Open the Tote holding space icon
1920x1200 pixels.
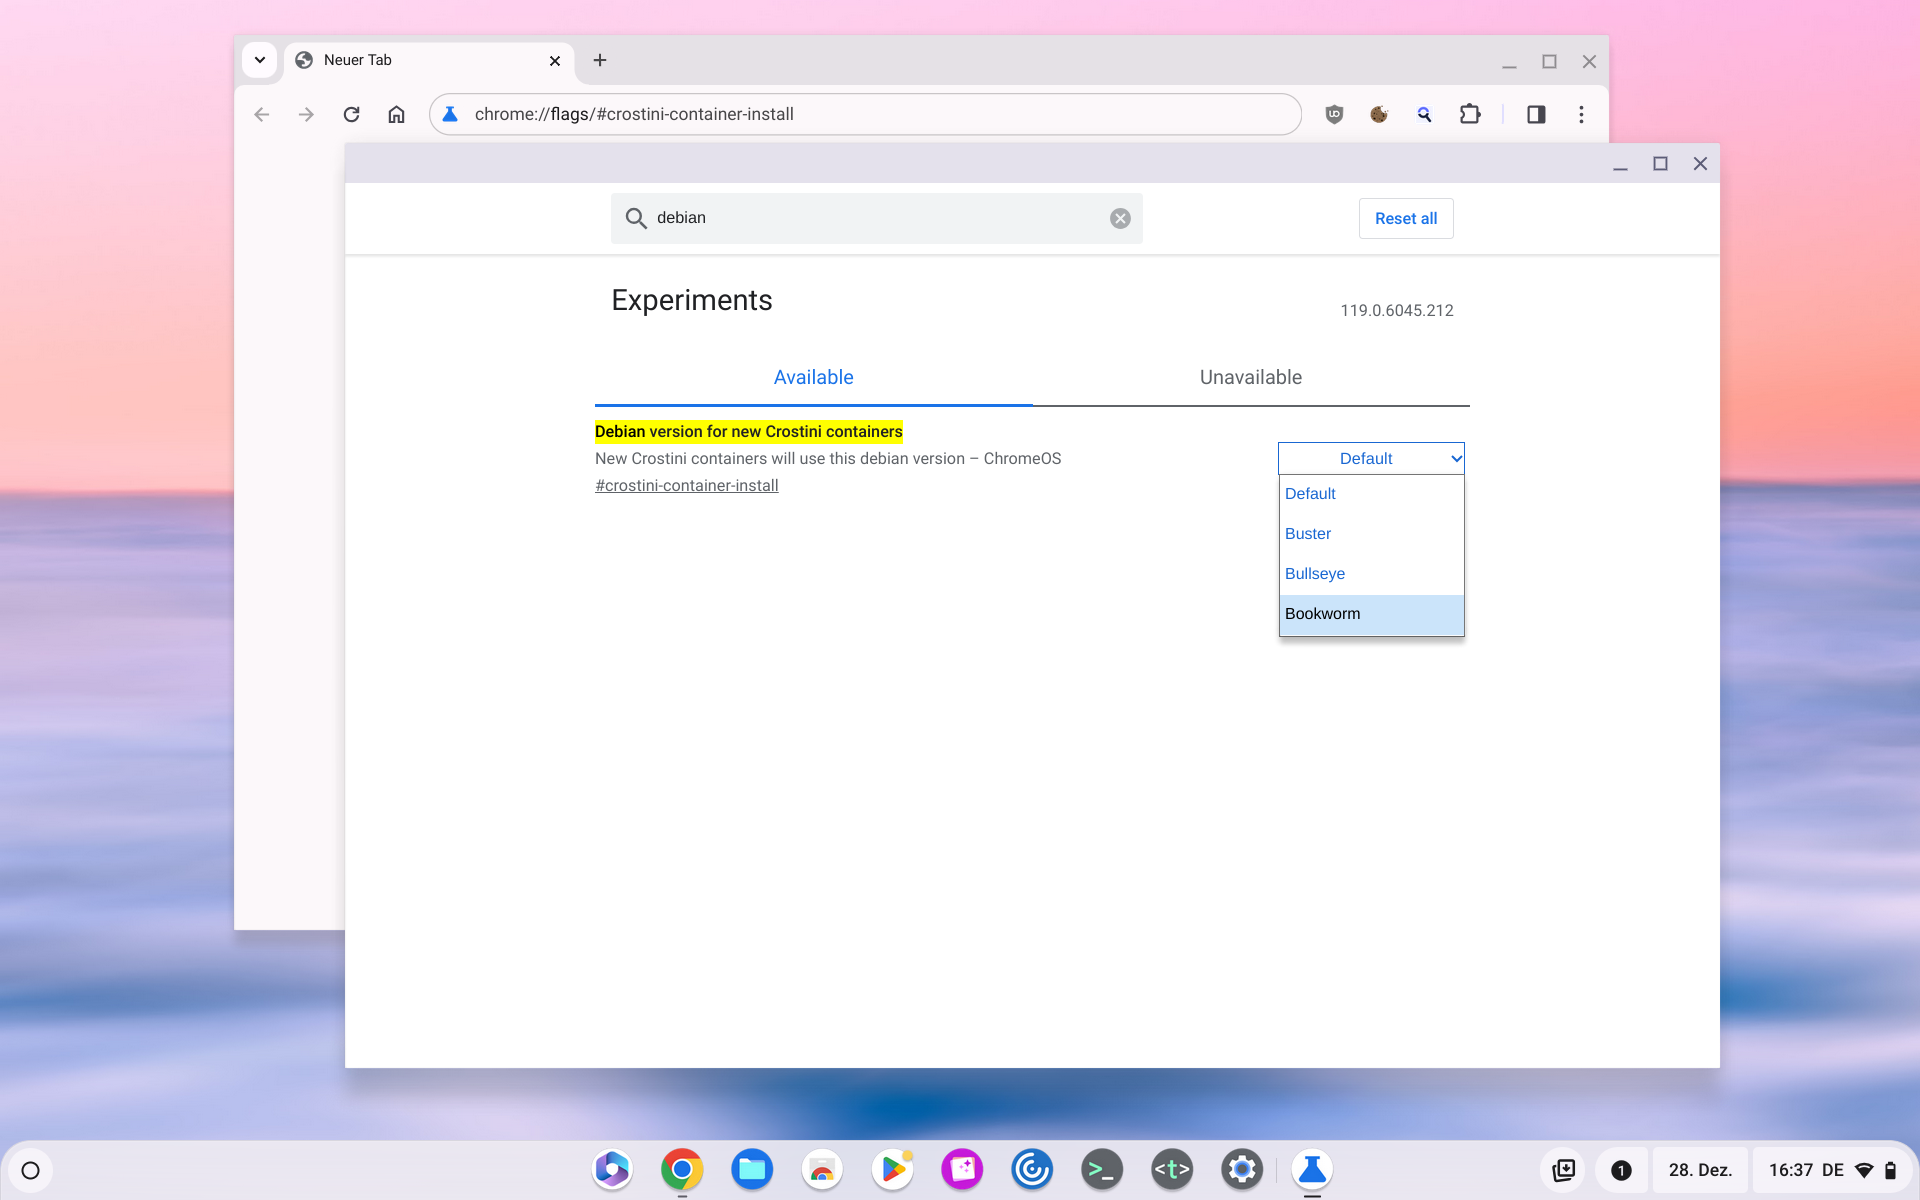pyautogui.click(x=1564, y=1170)
